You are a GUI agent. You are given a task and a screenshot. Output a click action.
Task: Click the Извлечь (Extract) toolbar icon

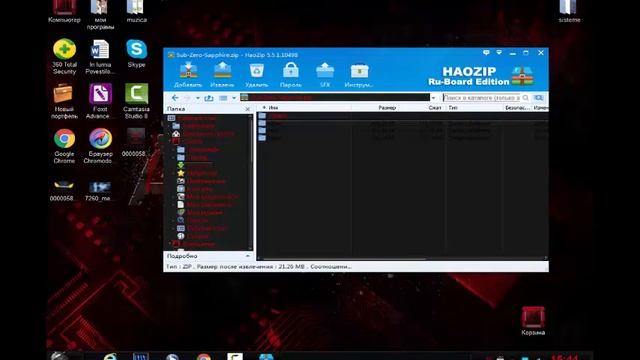click(x=222, y=74)
